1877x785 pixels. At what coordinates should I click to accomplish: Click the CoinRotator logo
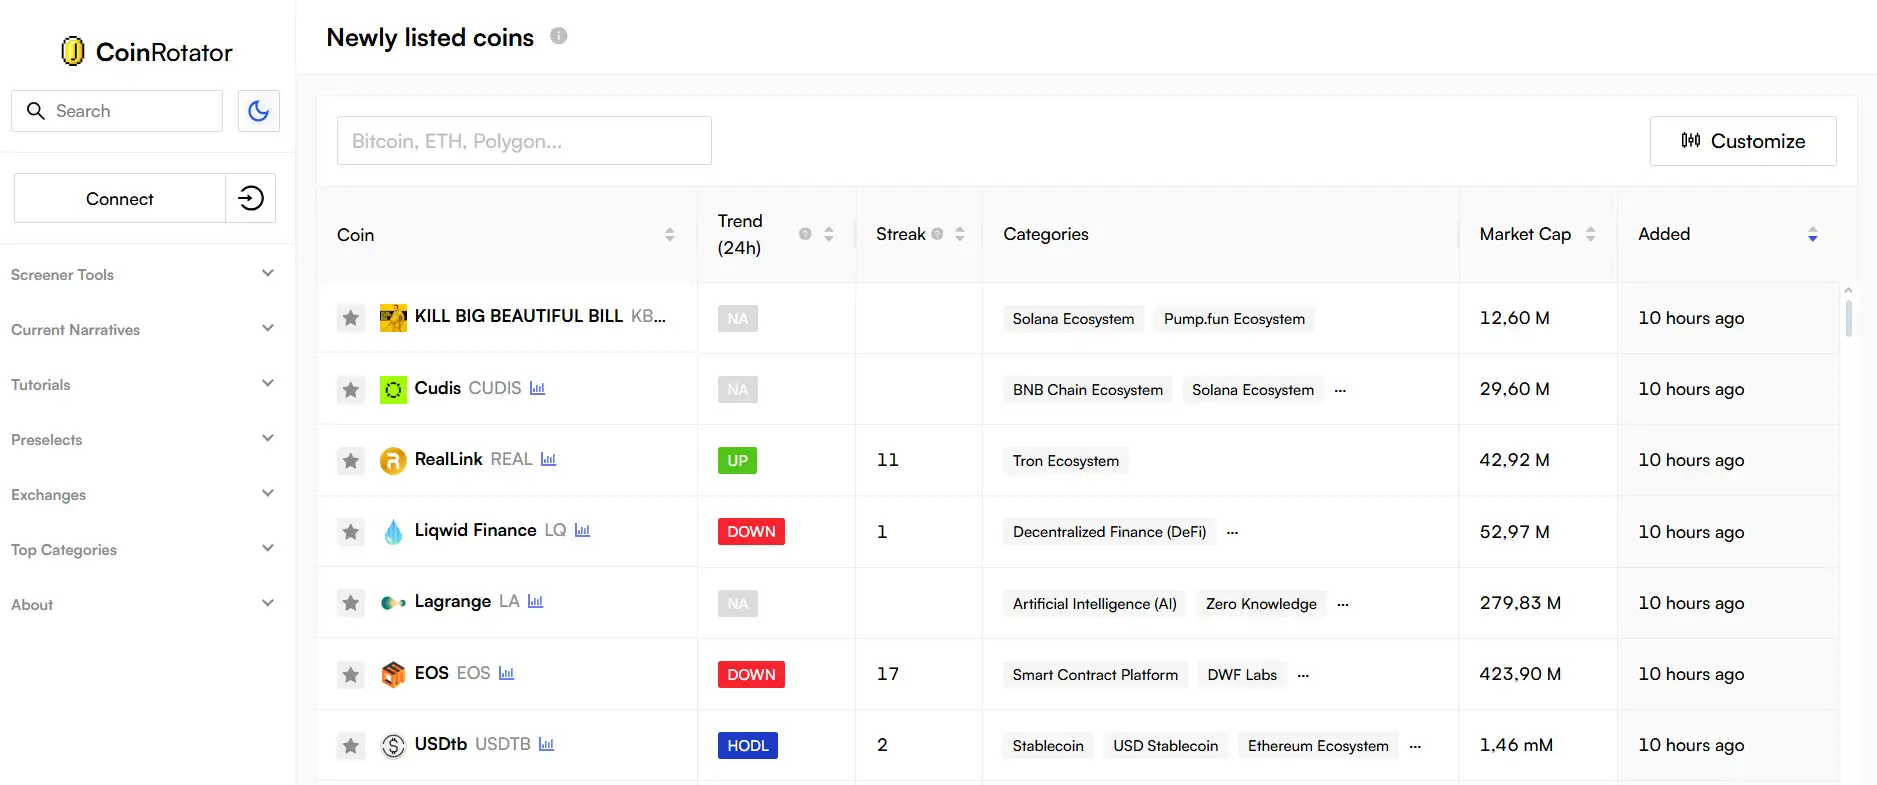coord(147,52)
